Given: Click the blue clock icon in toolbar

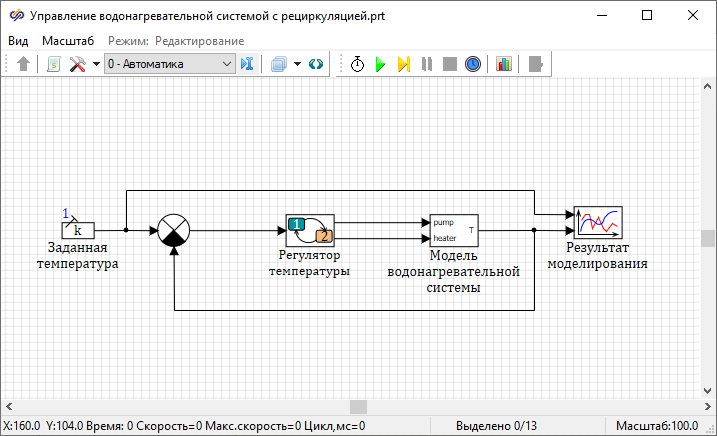Looking at the screenshot, I should click(x=473, y=64).
